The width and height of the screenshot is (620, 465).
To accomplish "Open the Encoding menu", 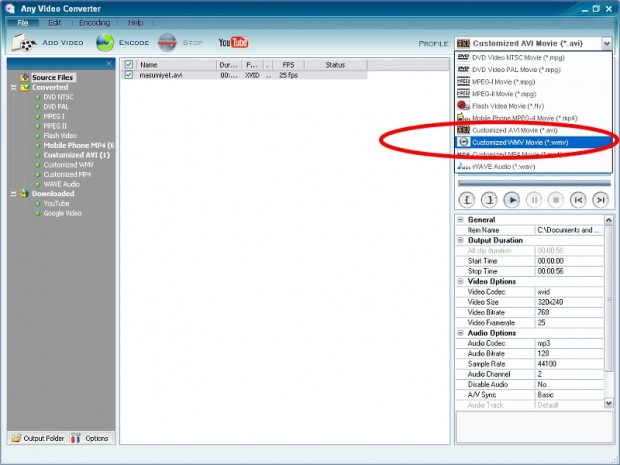I will pyautogui.click(x=95, y=23).
